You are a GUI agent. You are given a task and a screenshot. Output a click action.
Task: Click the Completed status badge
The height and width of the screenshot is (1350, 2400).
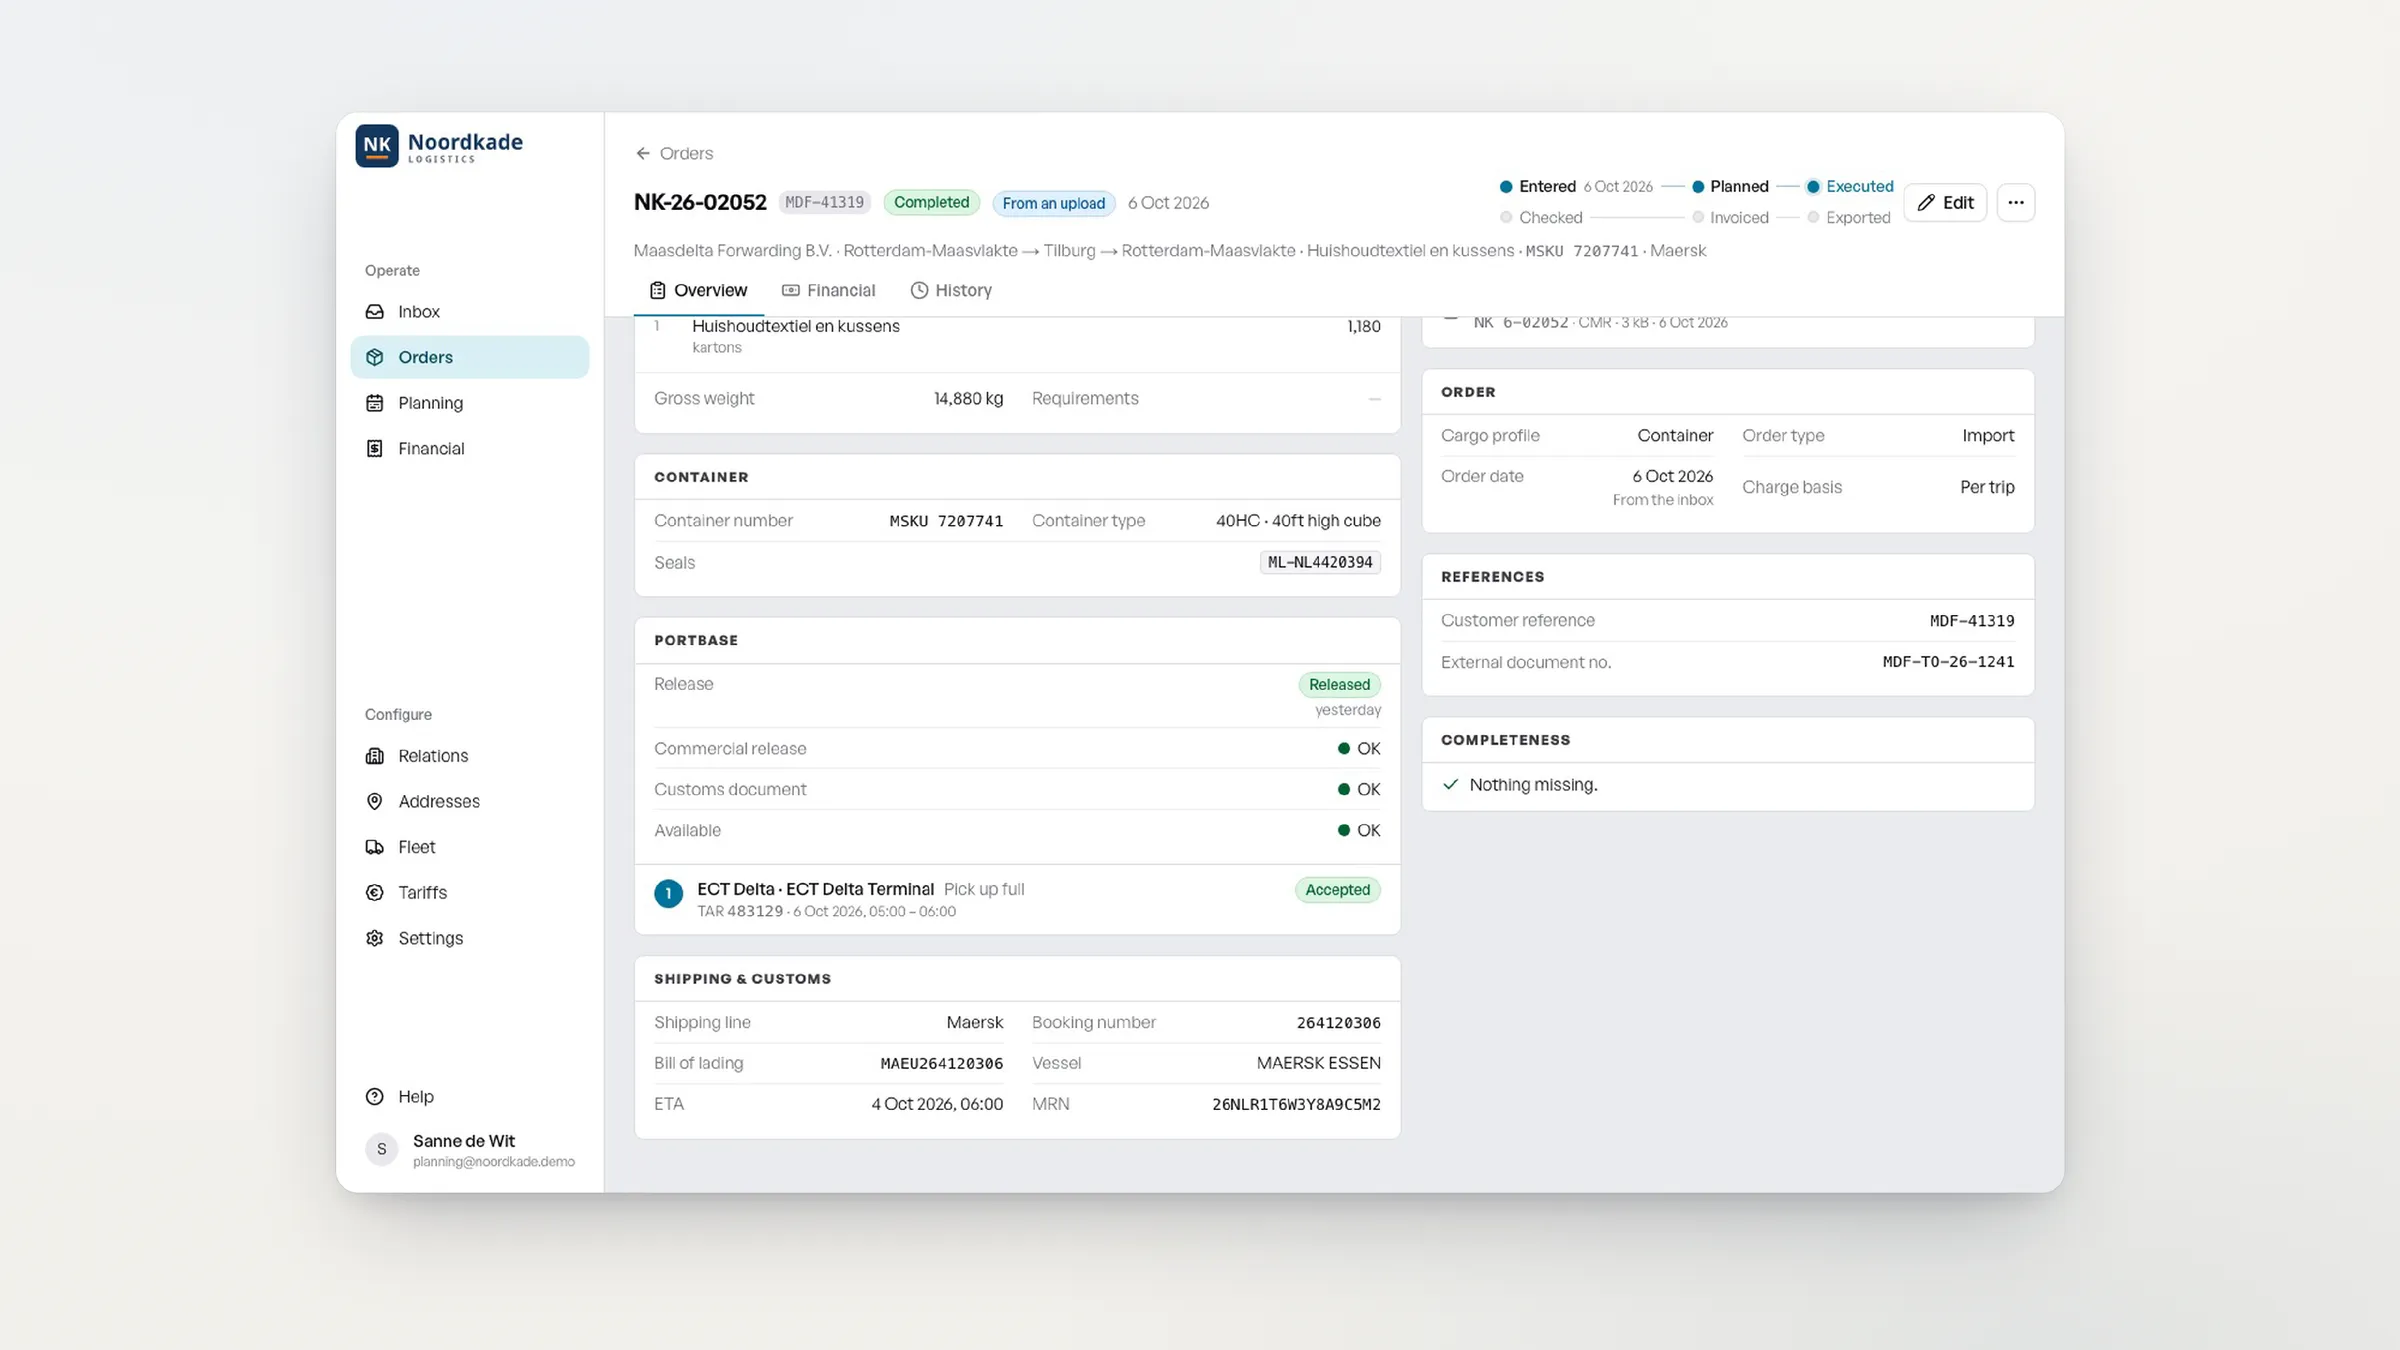point(931,202)
